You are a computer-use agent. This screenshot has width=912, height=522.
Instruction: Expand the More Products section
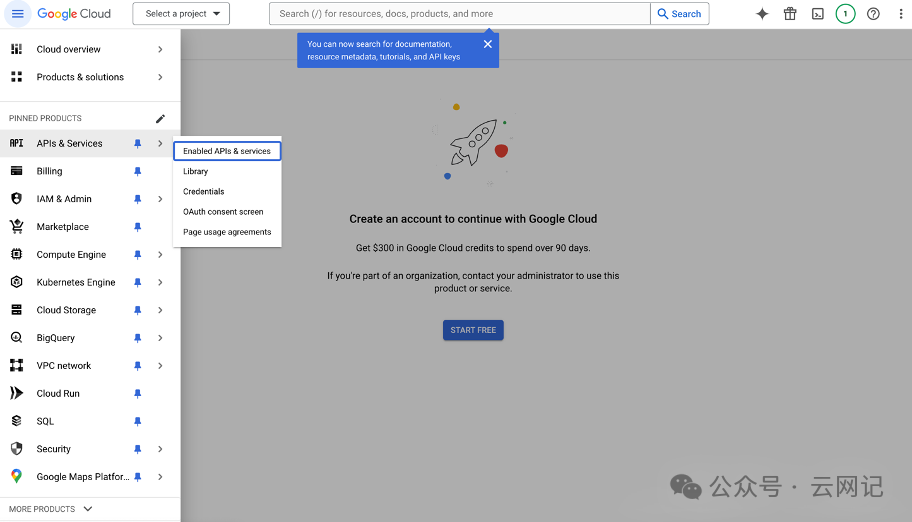click(x=51, y=509)
